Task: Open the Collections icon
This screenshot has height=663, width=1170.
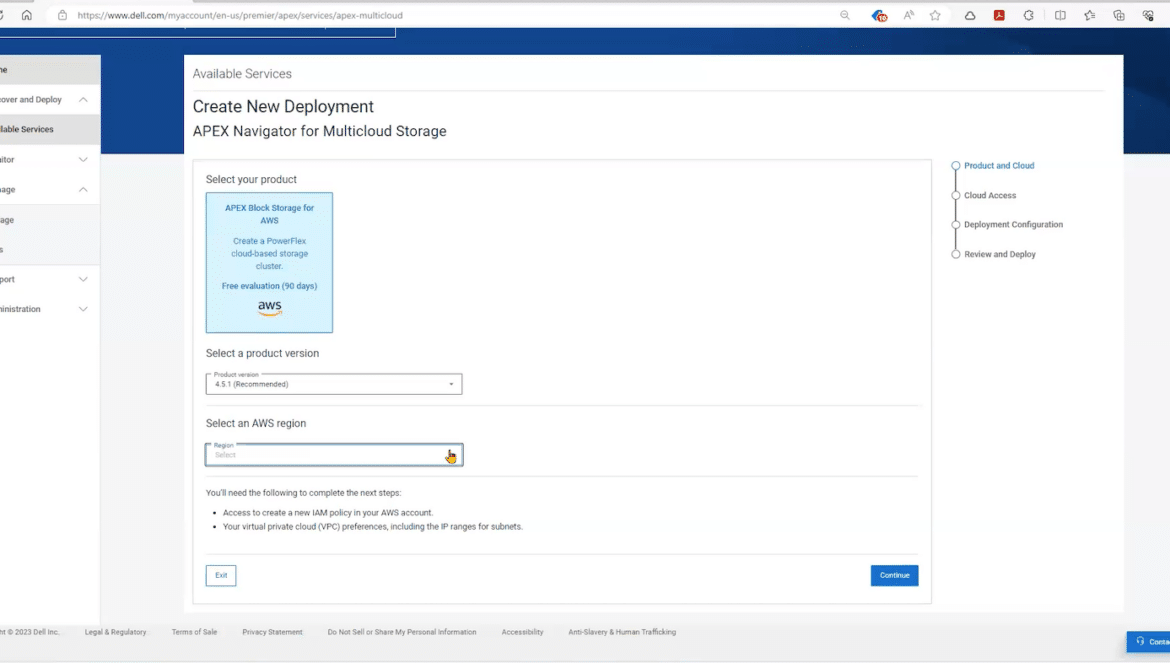Action: pyautogui.click(x=1119, y=15)
